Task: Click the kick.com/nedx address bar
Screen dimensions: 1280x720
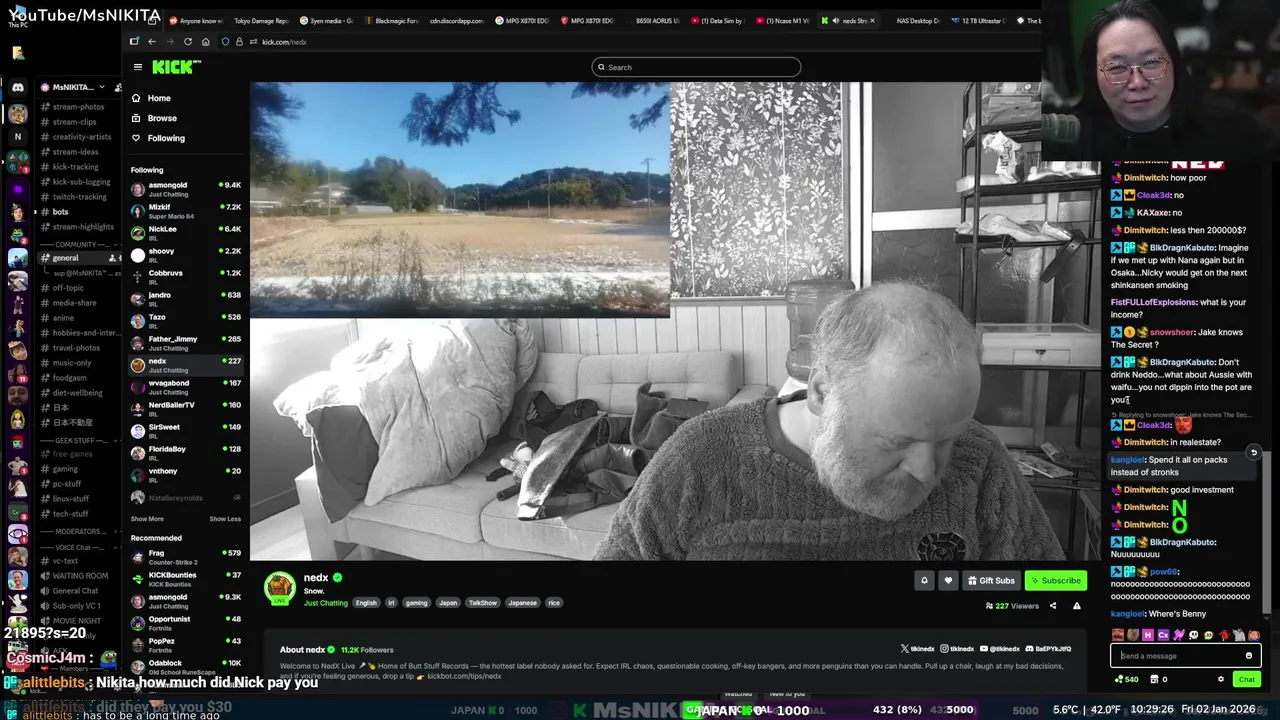Action: [x=284, y=42]
